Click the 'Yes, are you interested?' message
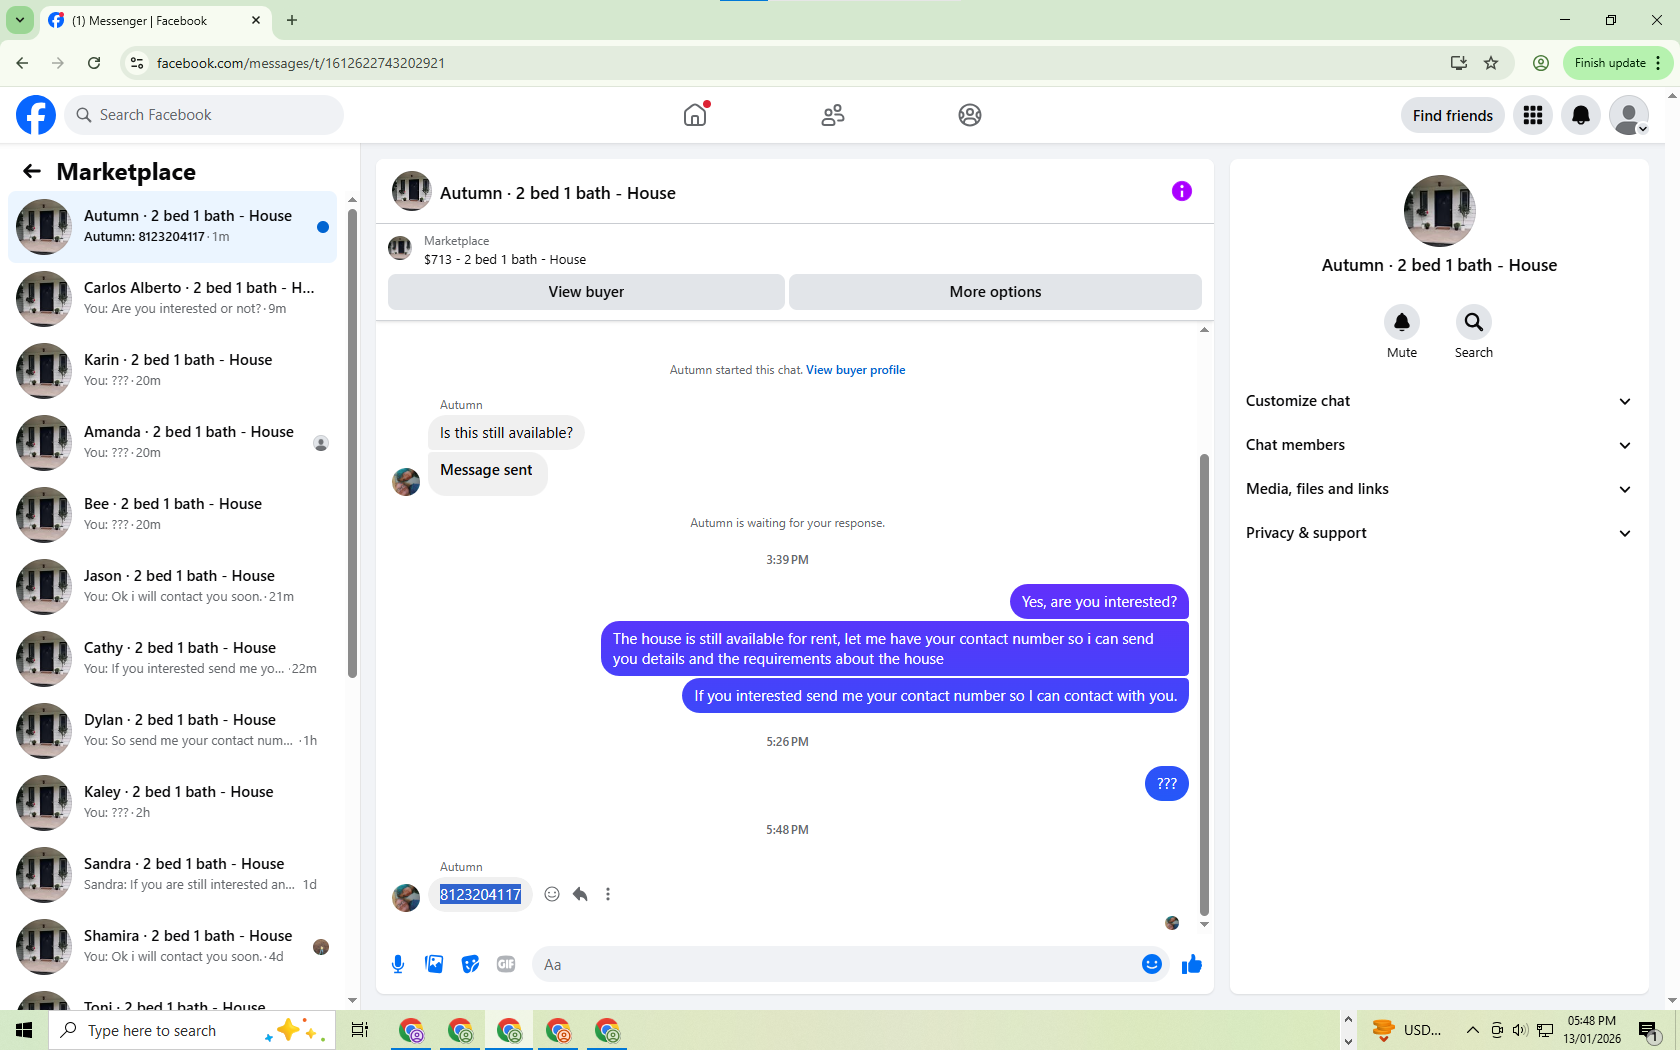Image resolution: width=1680 pixels, height=1050 pixels. [1099, 602]
